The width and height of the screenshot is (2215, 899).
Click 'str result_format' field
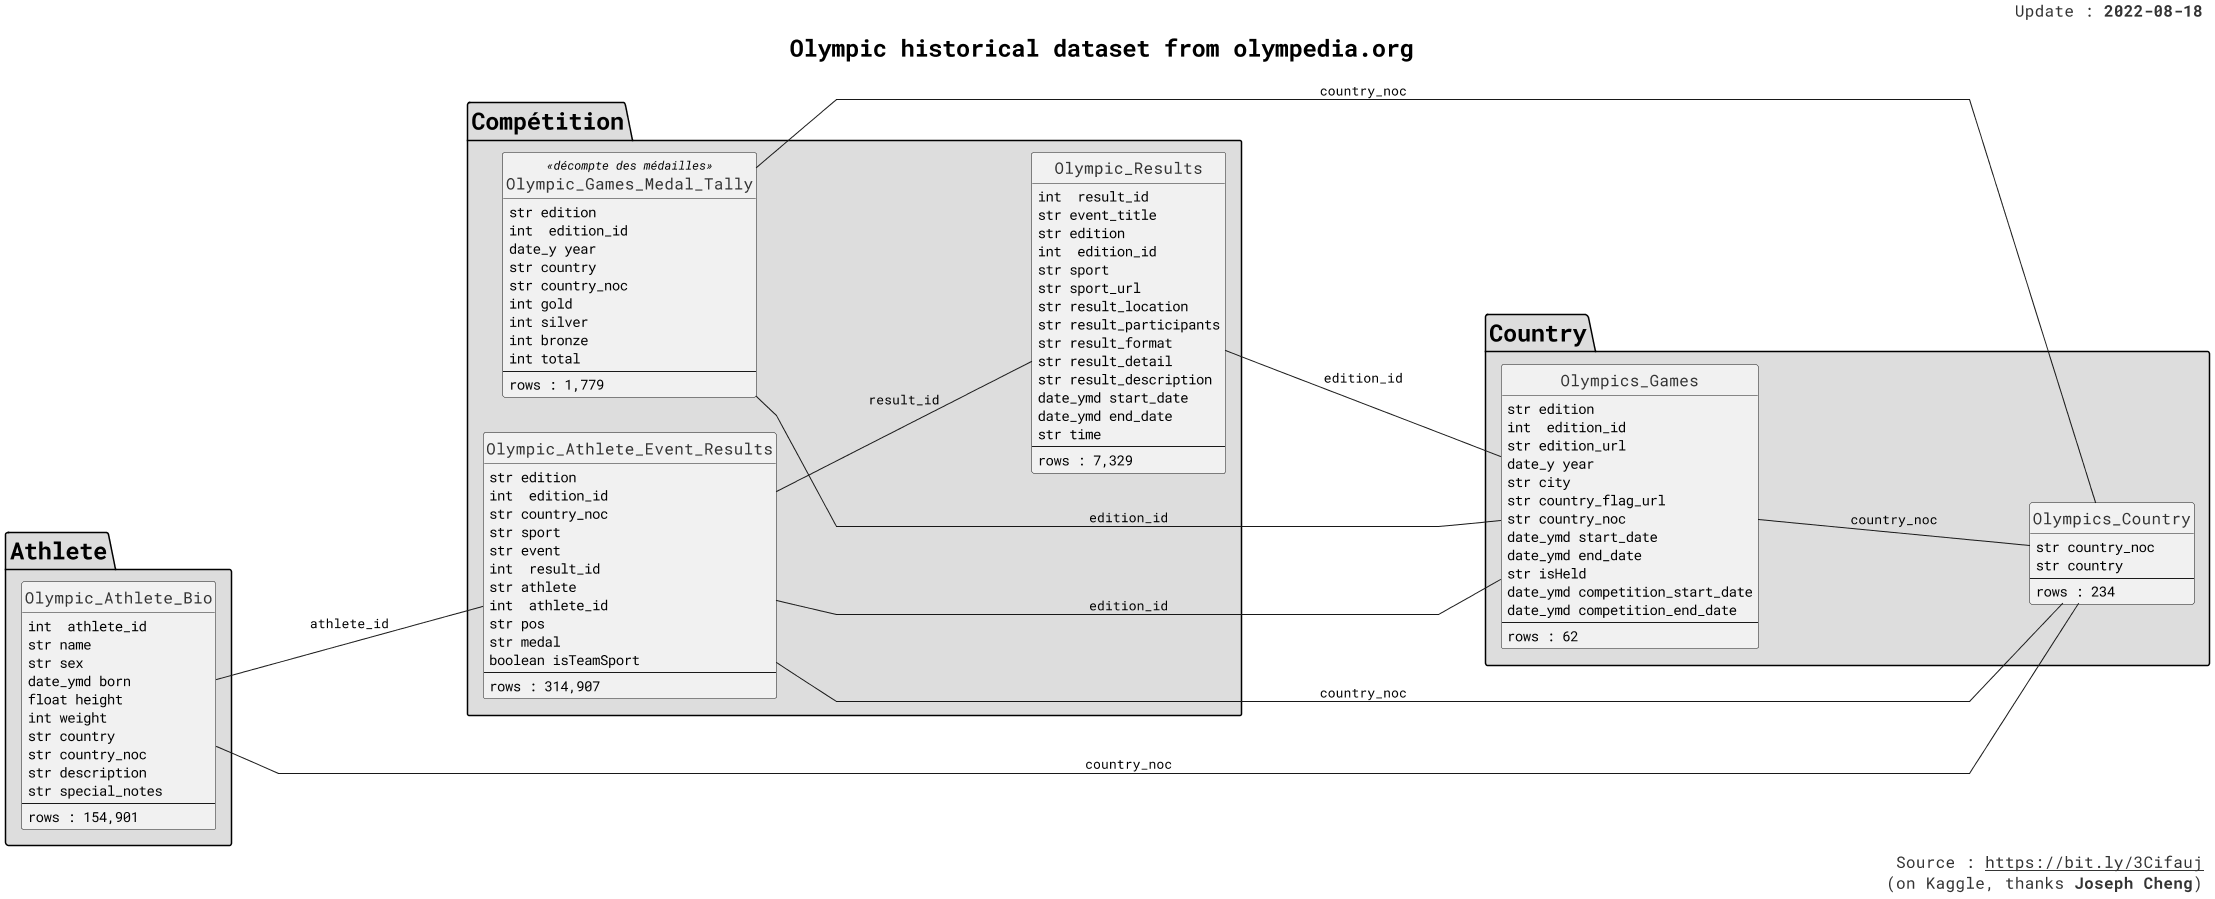(1105, 343)
